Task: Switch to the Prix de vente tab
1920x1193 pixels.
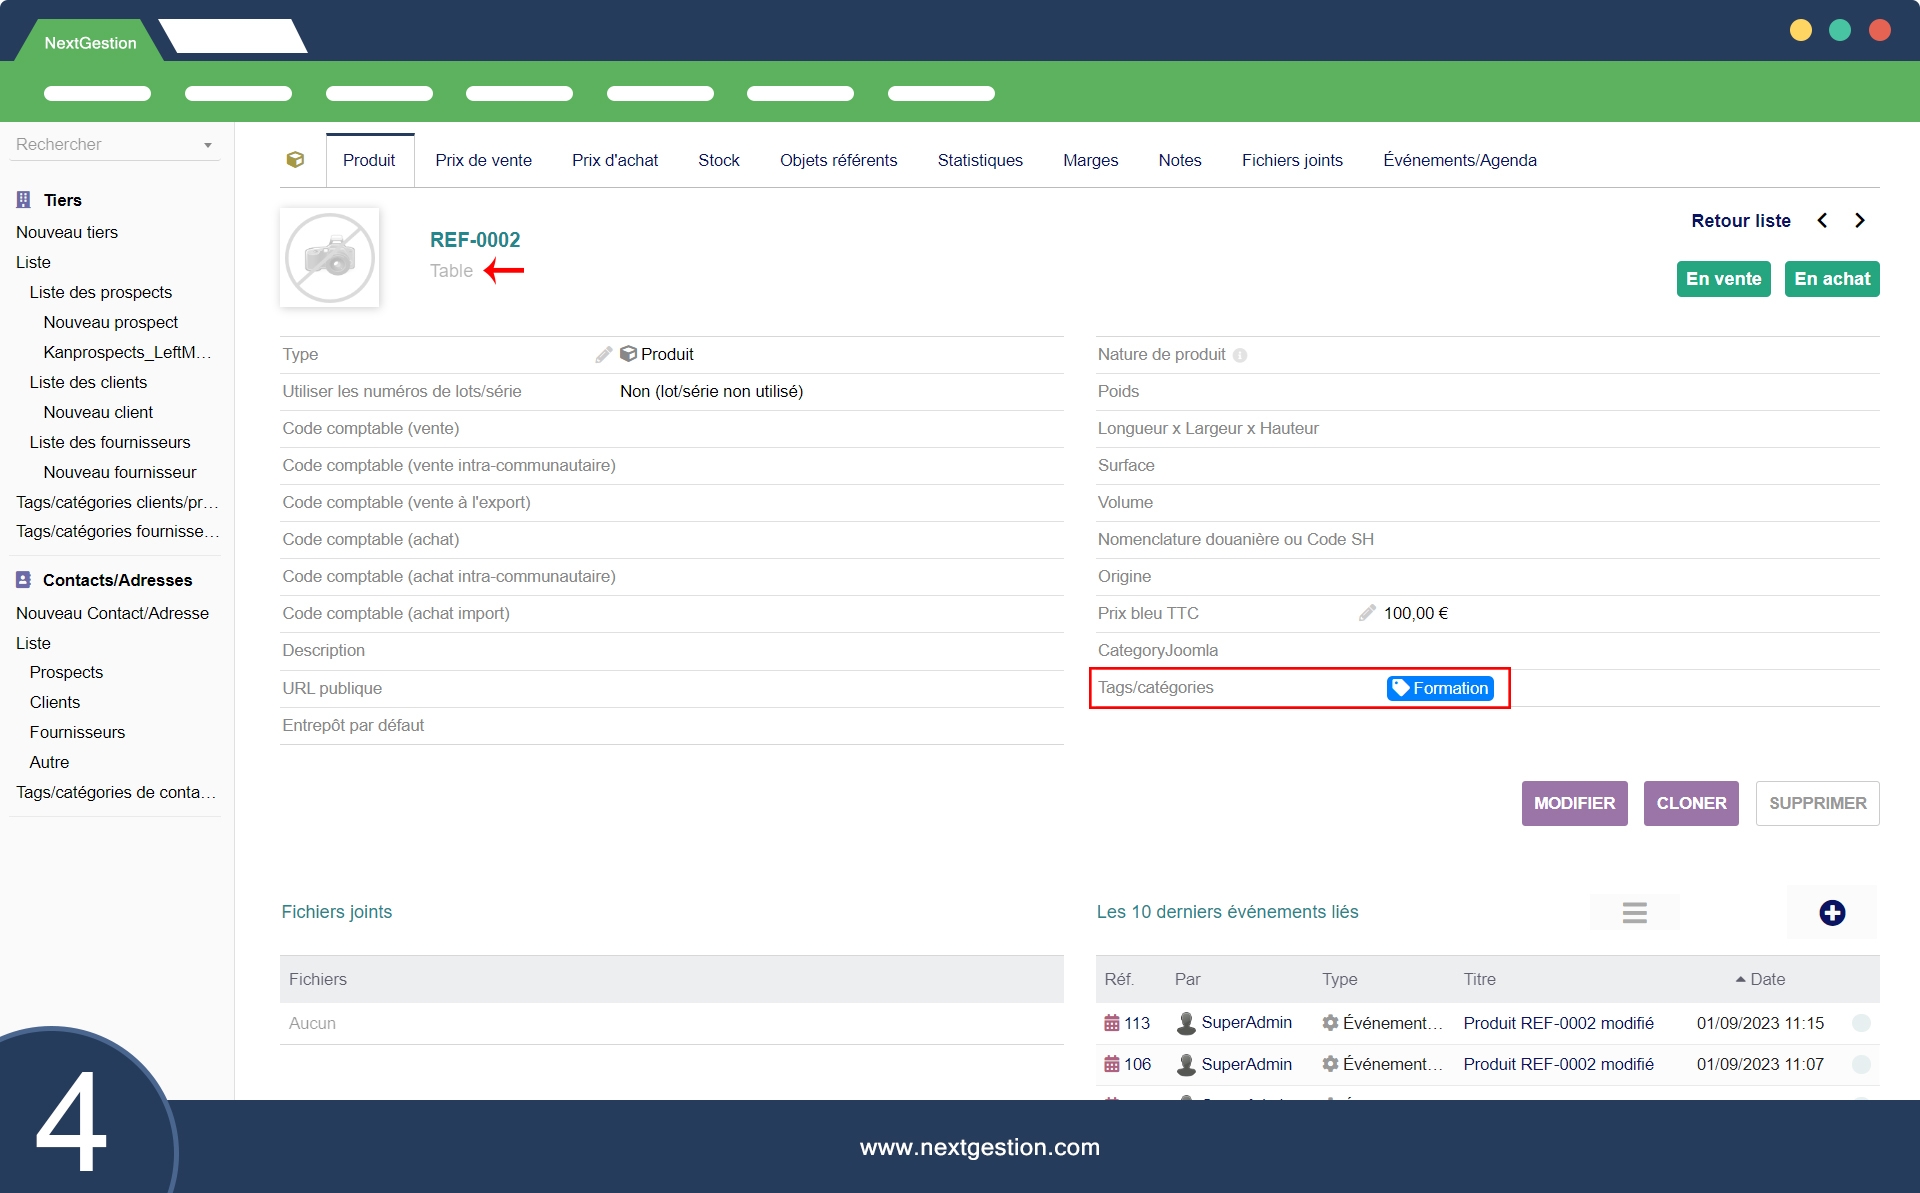Action: 483,160
